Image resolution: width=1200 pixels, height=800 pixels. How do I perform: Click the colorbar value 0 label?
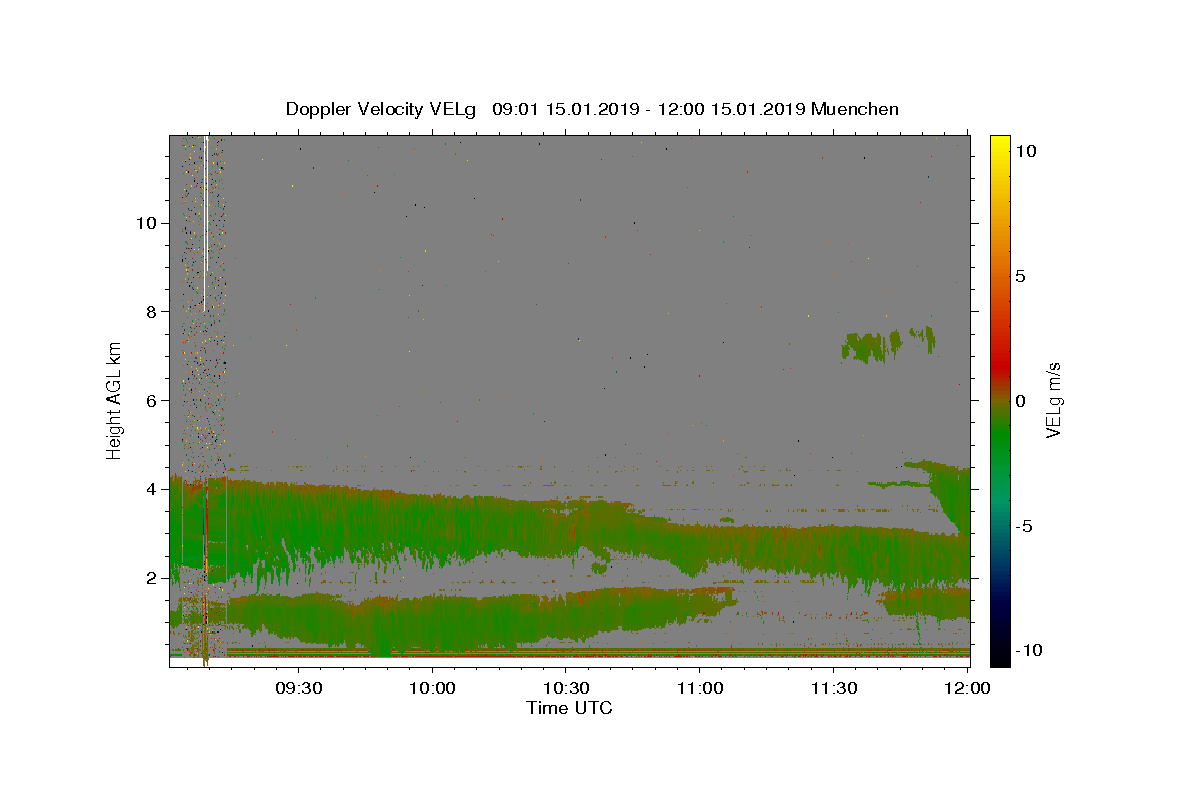1021,400
